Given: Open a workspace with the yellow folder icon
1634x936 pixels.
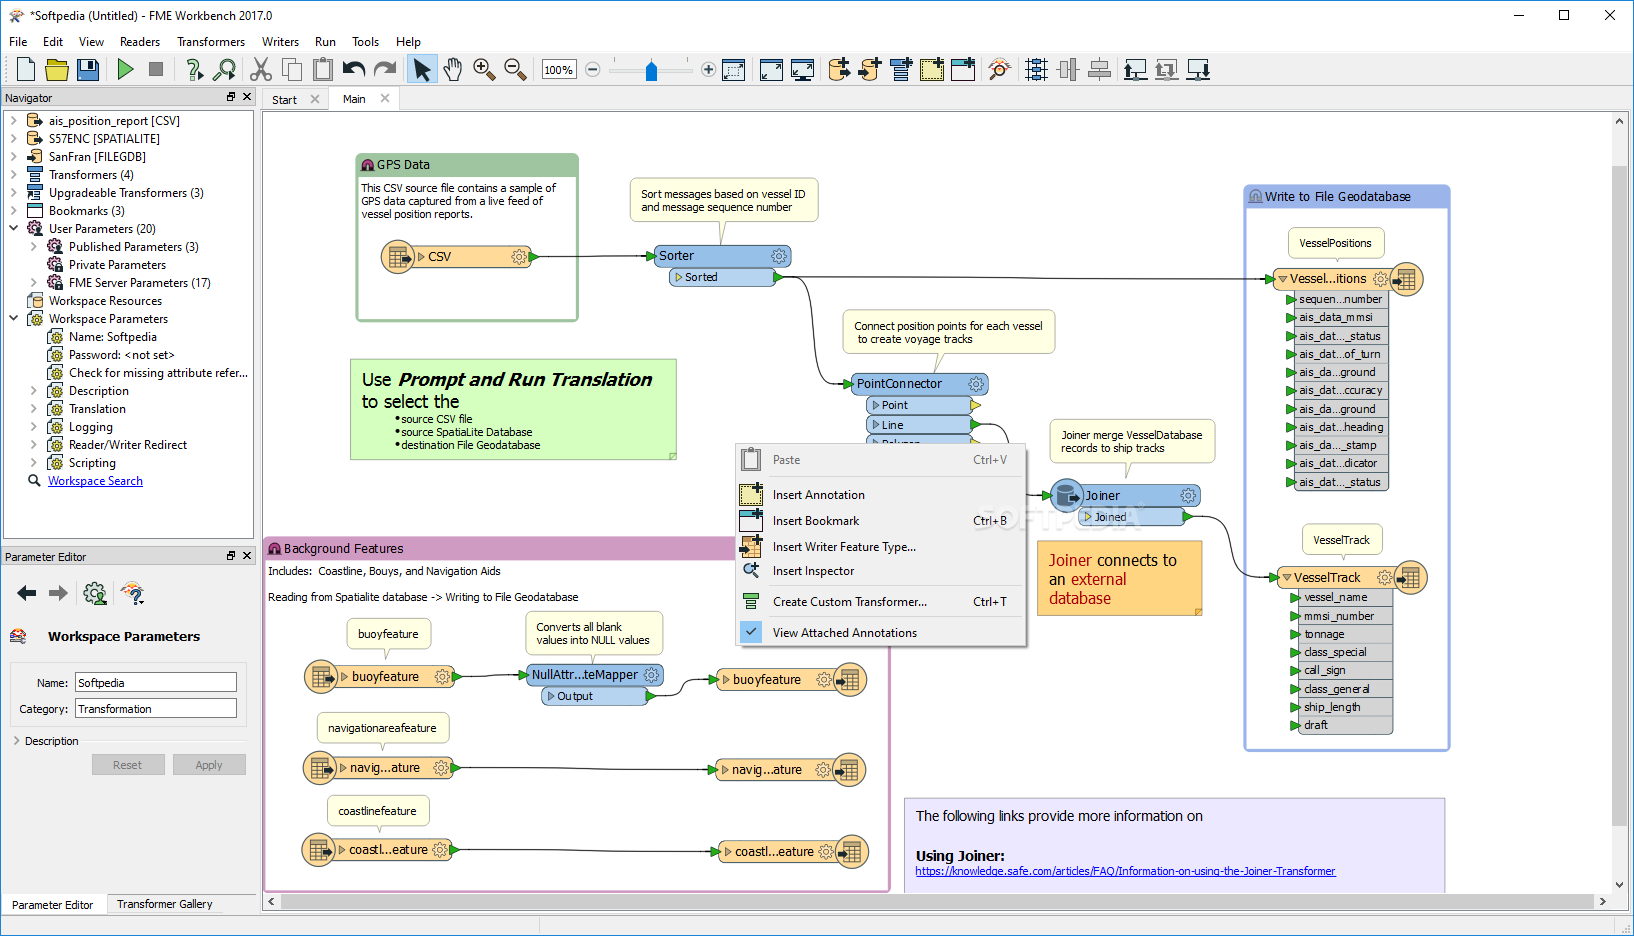Looking at the screenshot, I should [57, 69].
